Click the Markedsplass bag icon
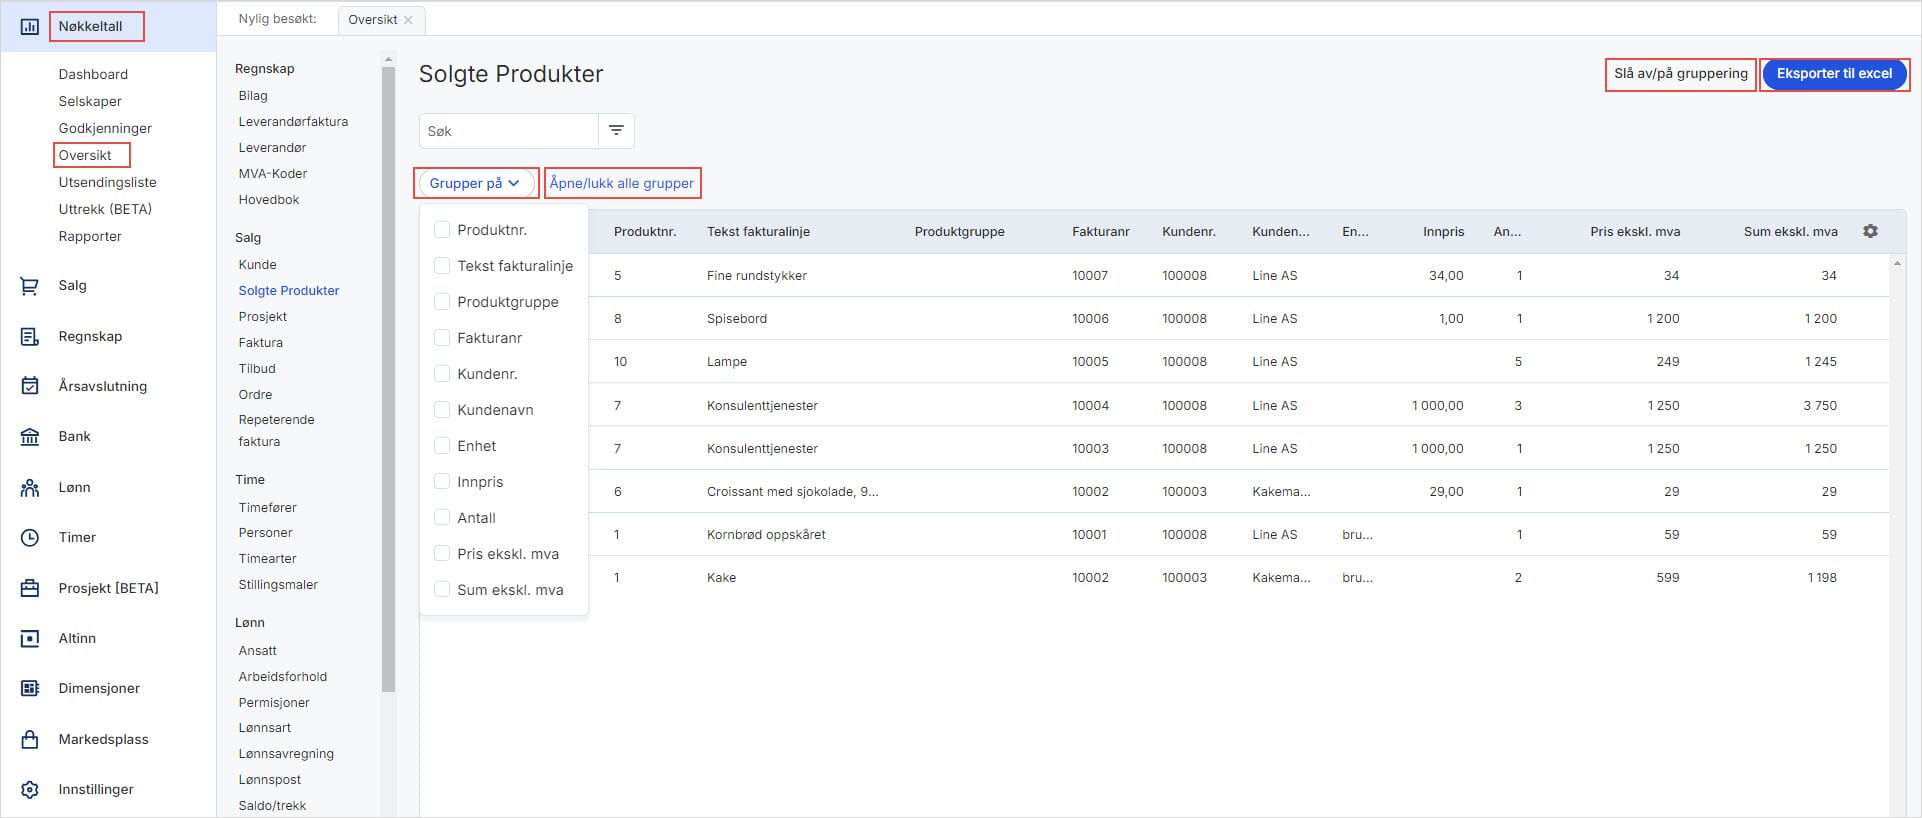This screenshot has width=1922, height=818. (30, 740)
